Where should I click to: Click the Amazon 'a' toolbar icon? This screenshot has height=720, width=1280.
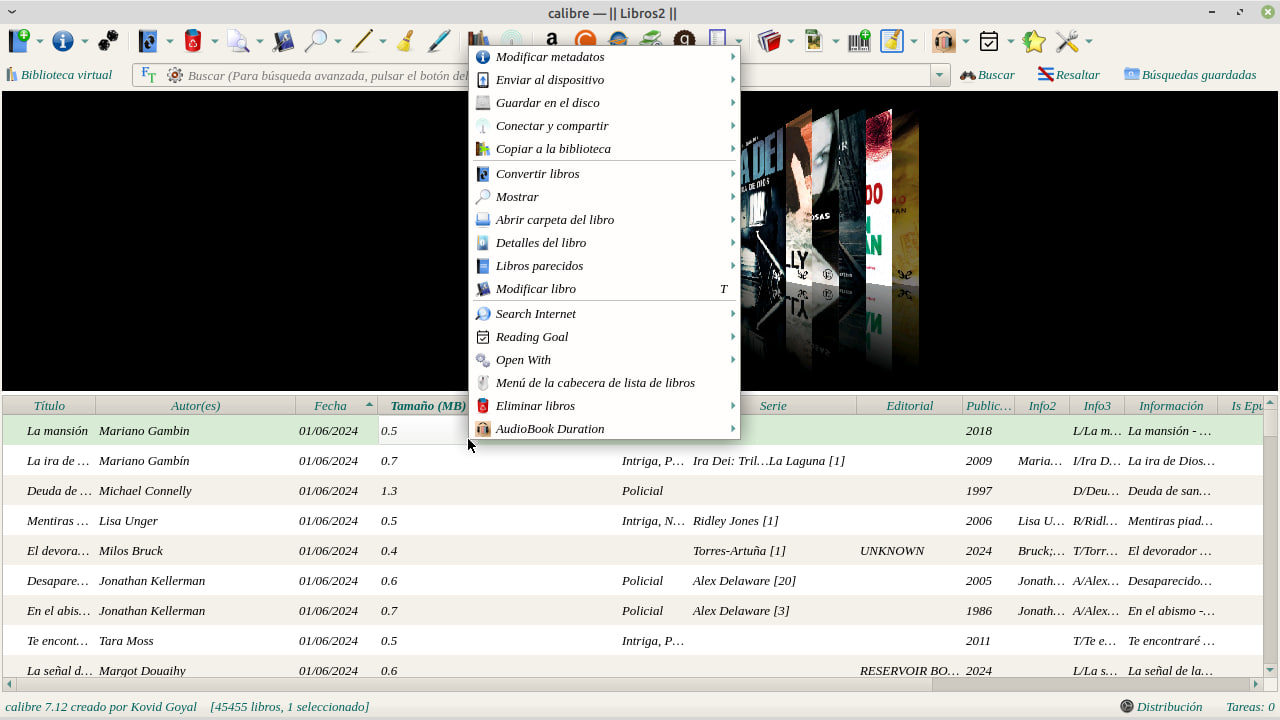552,40
